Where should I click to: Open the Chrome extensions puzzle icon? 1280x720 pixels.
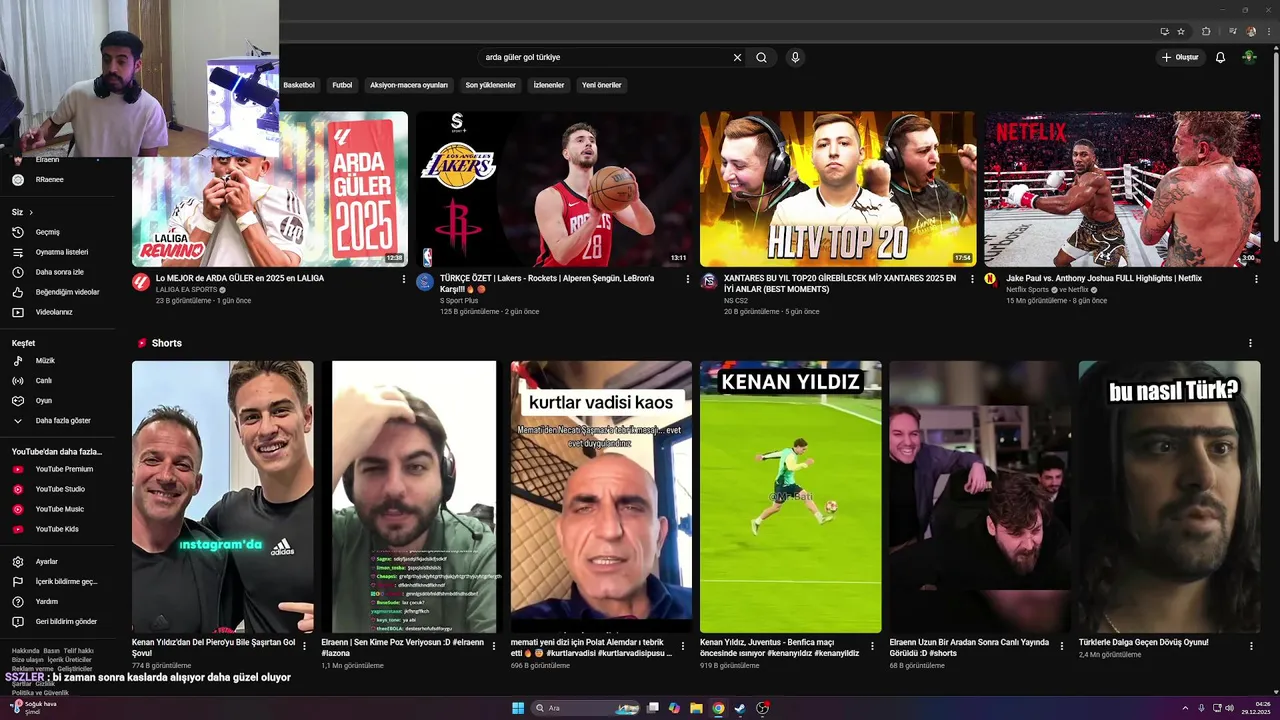[1206, 31]
